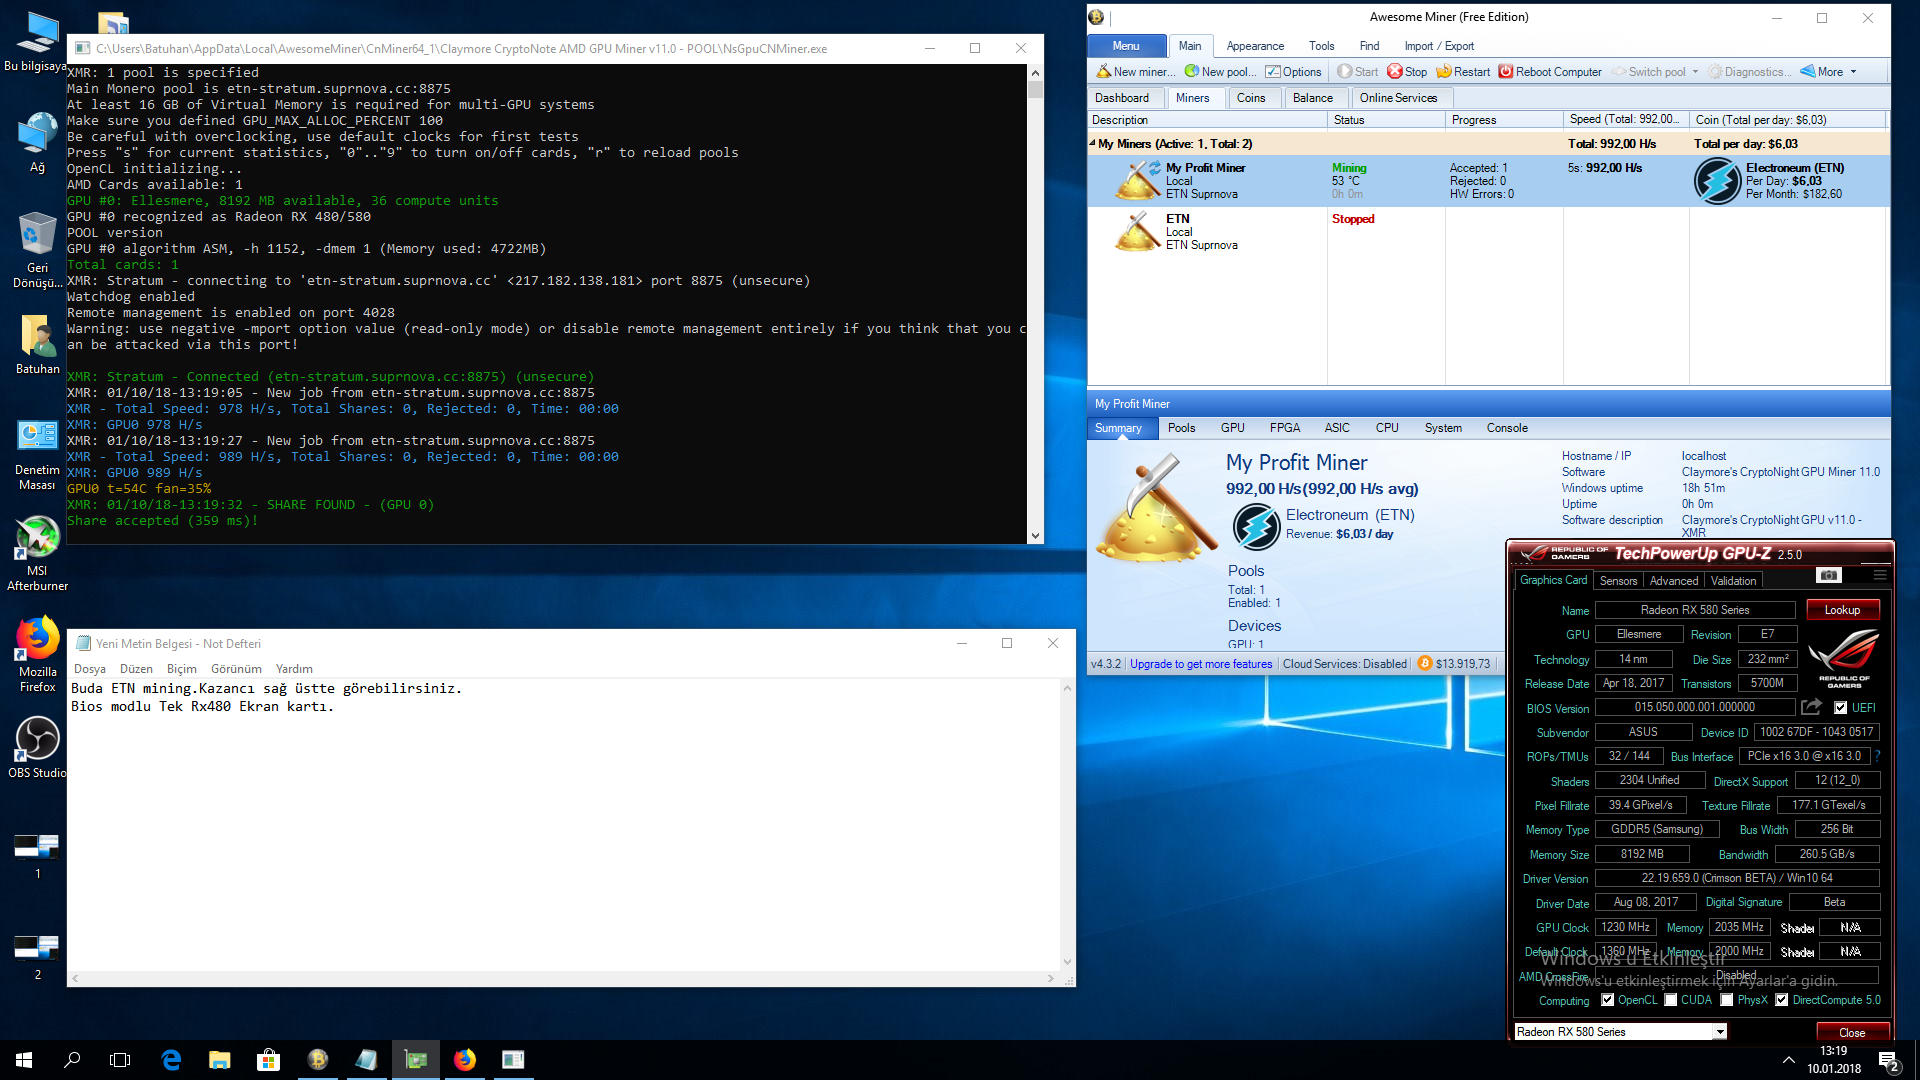The image size is (1920, 1080).
Task: Take GPU-Z screenshot with camera icon
Action: [x=1829, y=575]
